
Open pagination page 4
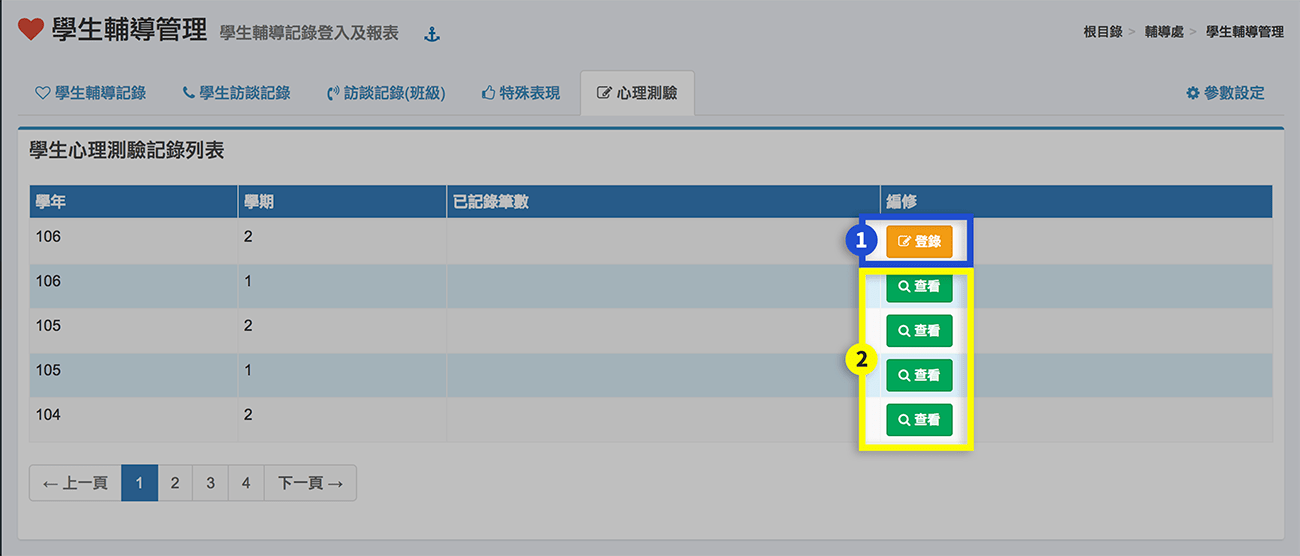coord(246,483)
